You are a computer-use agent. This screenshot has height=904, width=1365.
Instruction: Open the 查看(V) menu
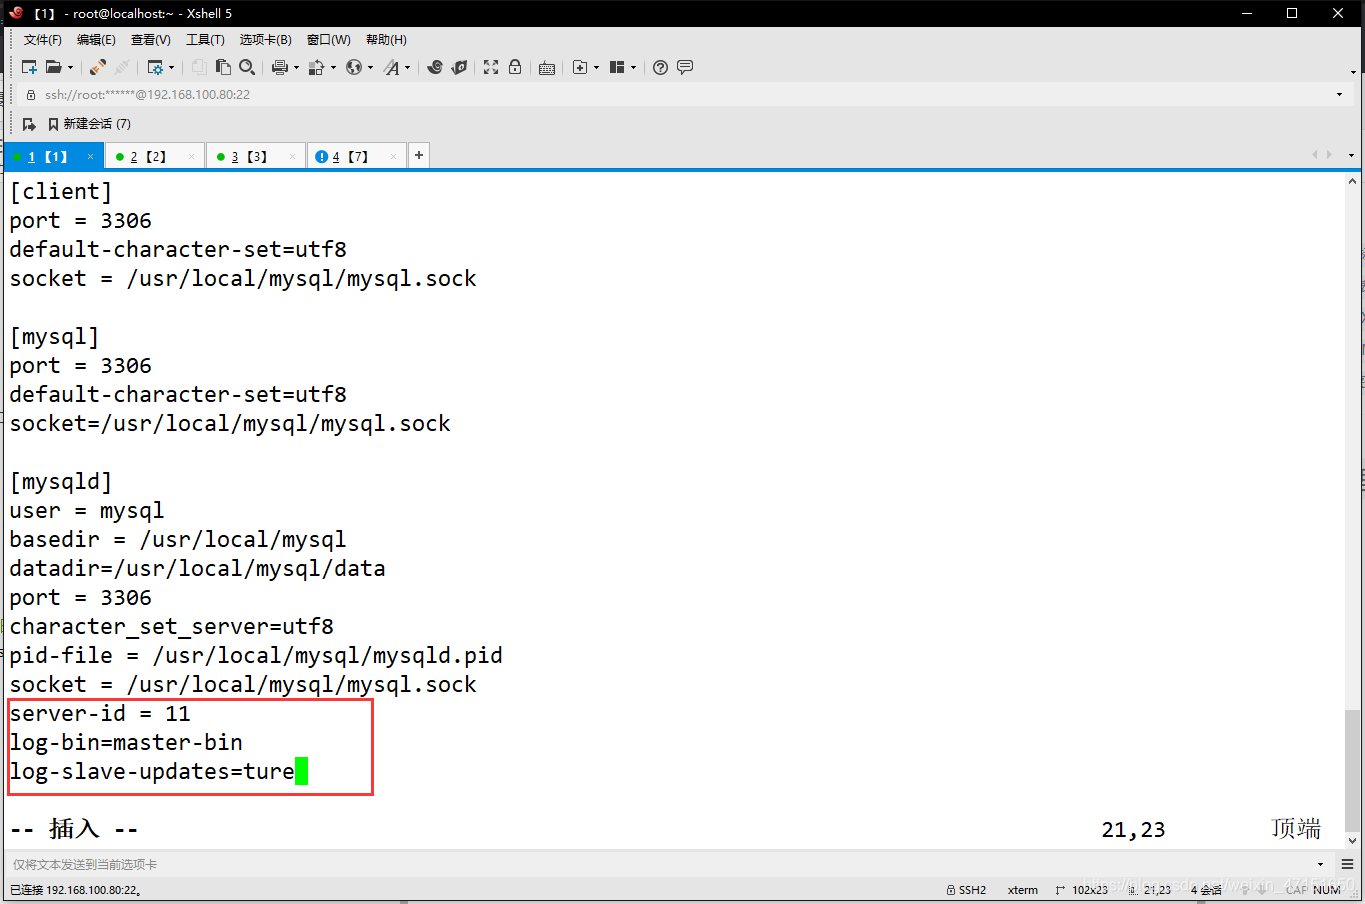click(x=151, y=40)
